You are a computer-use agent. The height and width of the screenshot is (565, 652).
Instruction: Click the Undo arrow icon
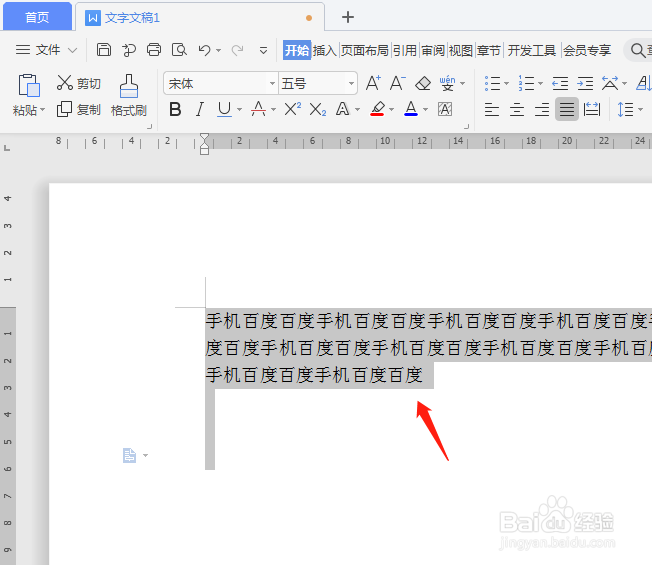coord(204,50)
